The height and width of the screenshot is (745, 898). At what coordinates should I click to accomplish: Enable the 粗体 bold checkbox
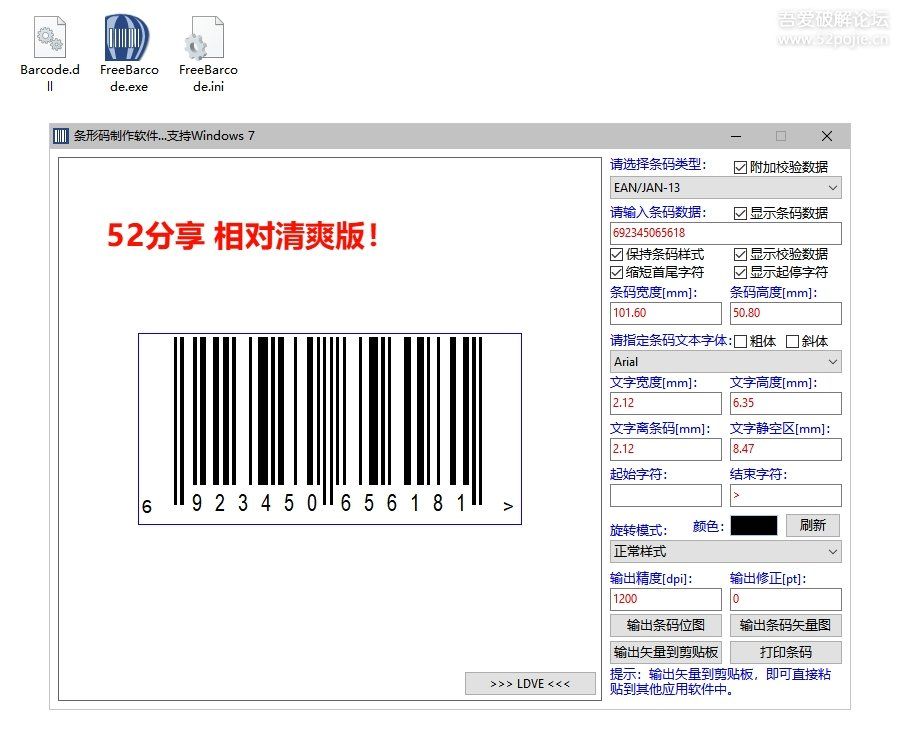[x=741, y=342]
